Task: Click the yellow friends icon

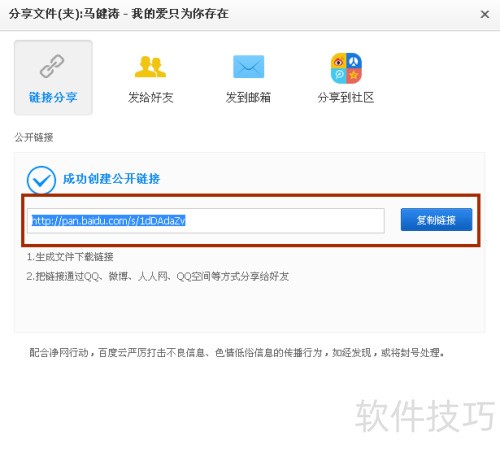Action: (x=150, y=67)
